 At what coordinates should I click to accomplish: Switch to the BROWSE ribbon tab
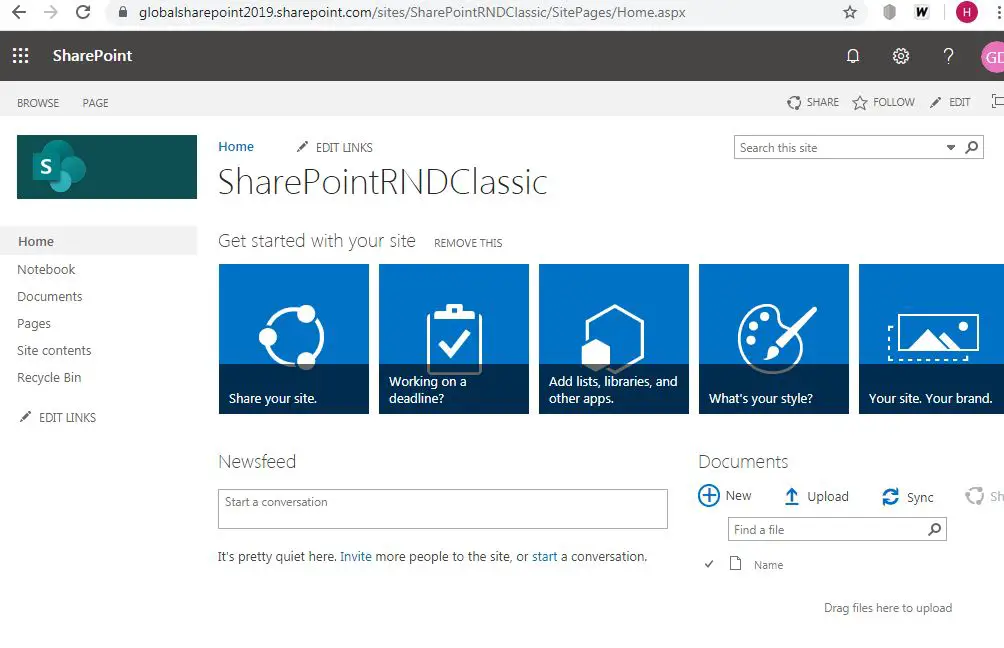[x=38, y=102]
